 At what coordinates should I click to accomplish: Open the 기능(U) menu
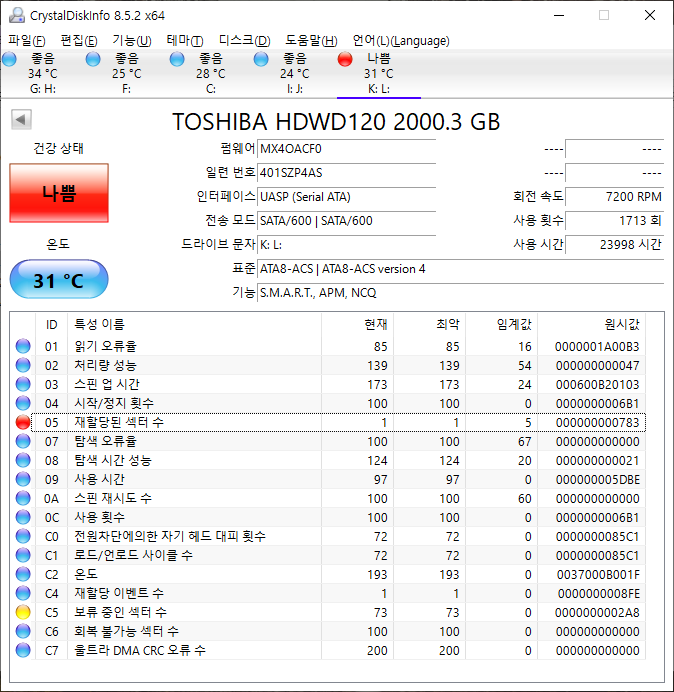[132, 41]
